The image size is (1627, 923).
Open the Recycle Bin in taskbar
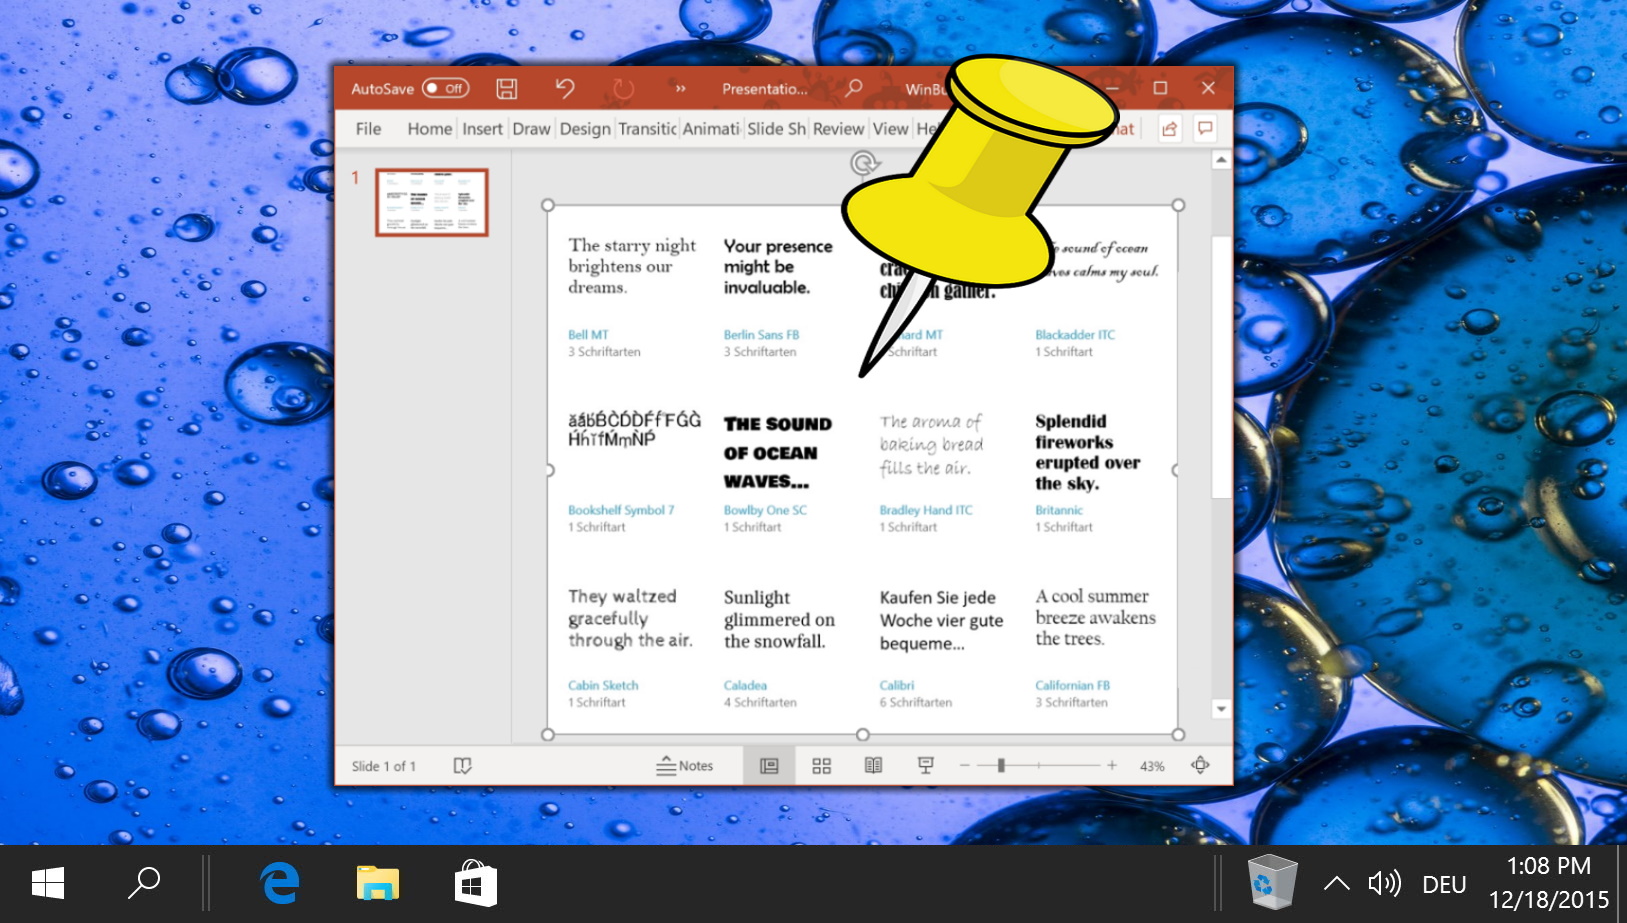(x=1272, y=882)
